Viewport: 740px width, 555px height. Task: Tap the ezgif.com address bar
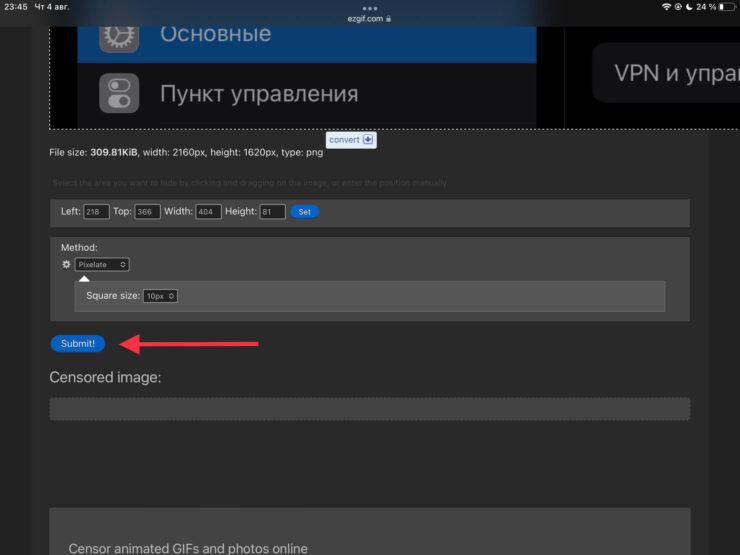(x=370, y=19)
